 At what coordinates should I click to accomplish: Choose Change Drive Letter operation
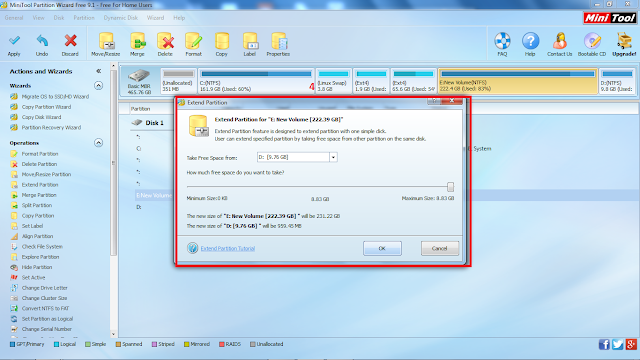(x=44, y=288)
